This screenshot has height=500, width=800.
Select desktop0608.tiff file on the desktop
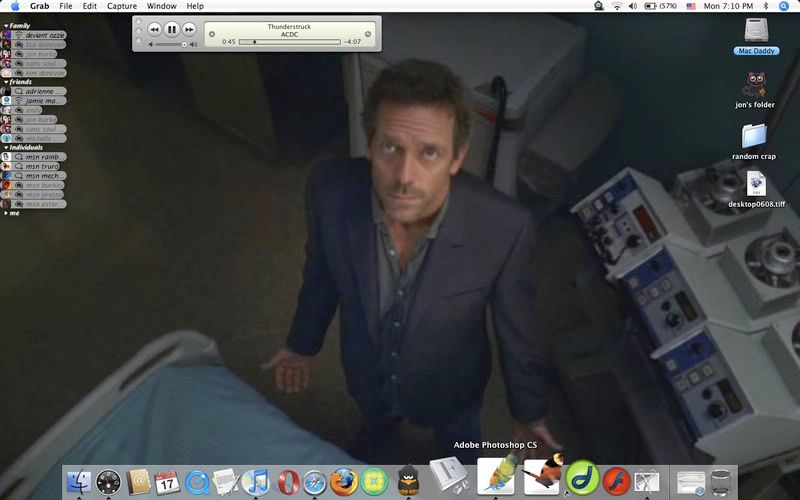click(757, 189)
